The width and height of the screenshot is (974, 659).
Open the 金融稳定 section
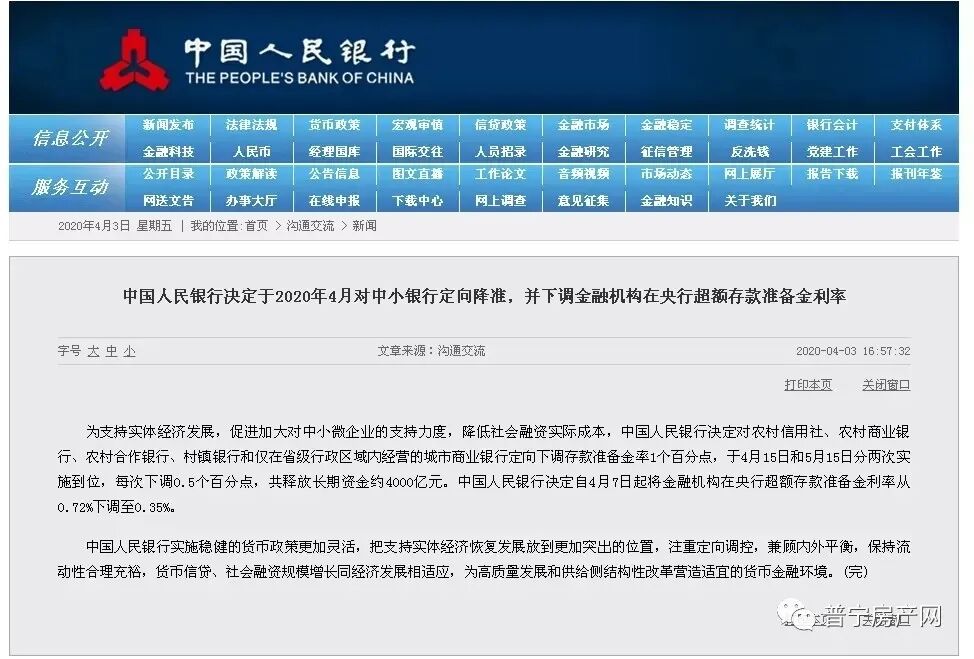coord(667,125)
